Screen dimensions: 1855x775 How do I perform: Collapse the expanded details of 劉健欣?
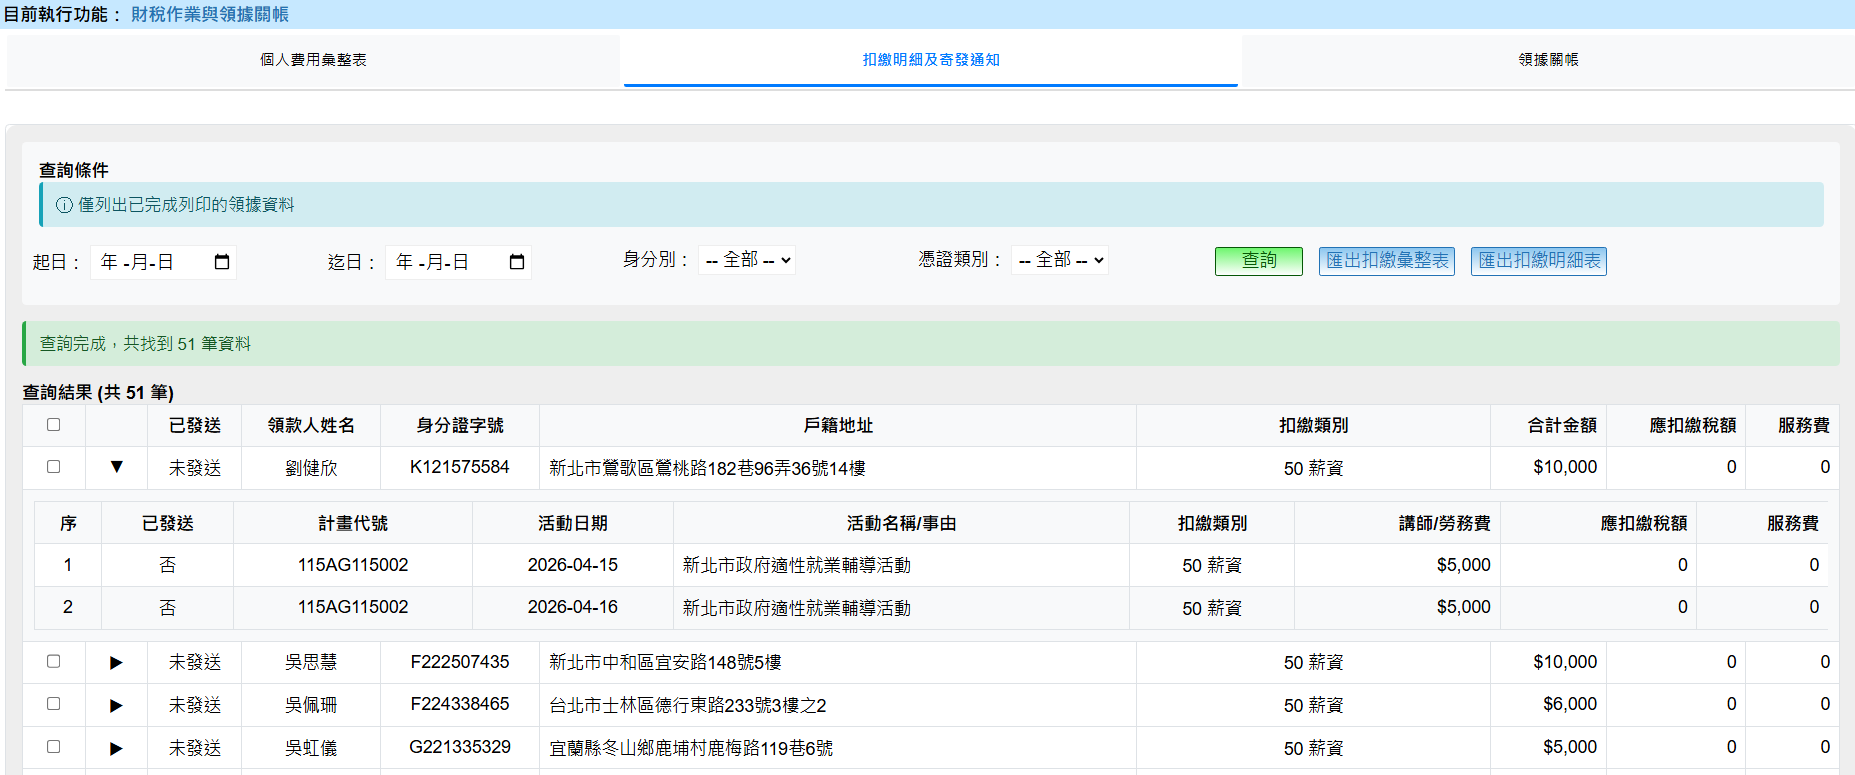coord(116,467)
